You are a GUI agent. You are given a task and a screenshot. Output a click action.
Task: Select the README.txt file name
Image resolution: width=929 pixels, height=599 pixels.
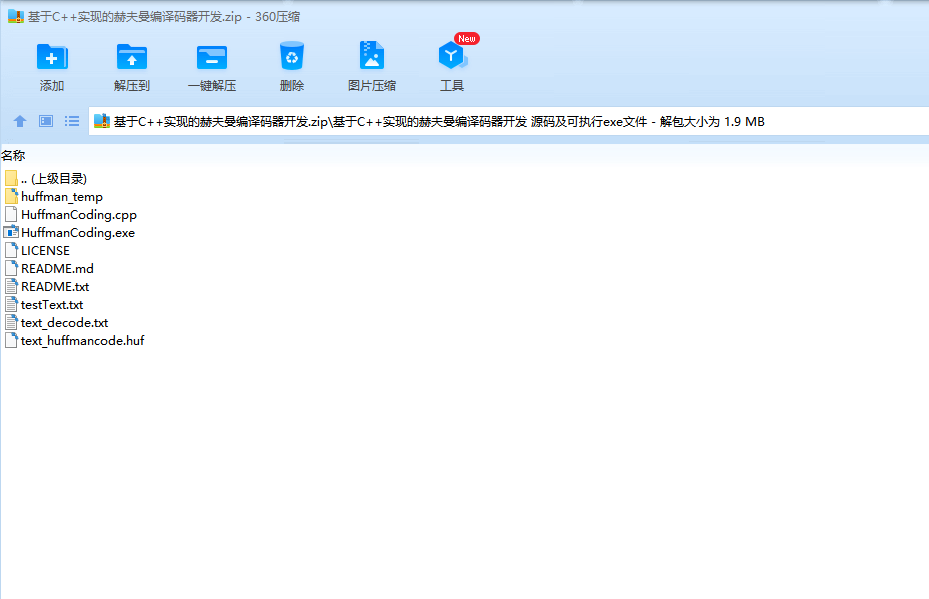[55, 287]
